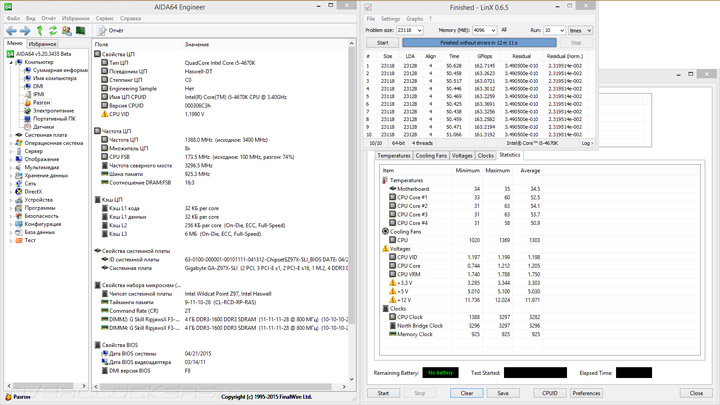The height and width of the screenshot is (405, 720).
Task: Open the times unit dropdown in LinX
Action: point(587,31)
